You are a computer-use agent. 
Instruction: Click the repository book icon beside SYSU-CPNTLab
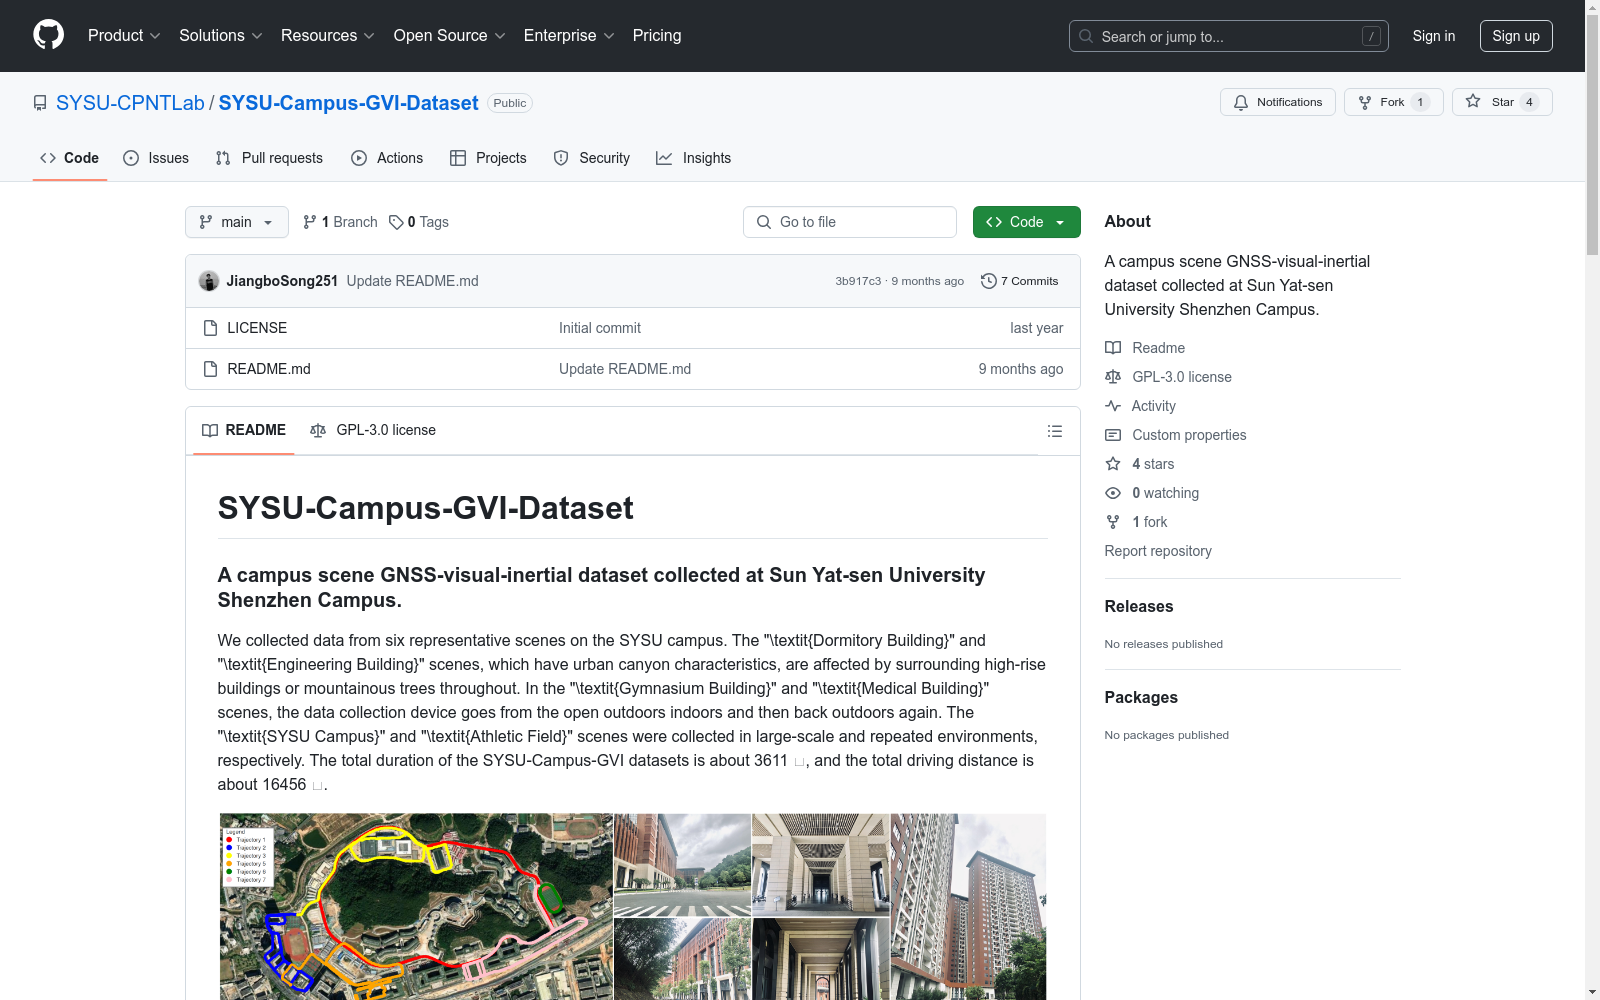[40, 103]
